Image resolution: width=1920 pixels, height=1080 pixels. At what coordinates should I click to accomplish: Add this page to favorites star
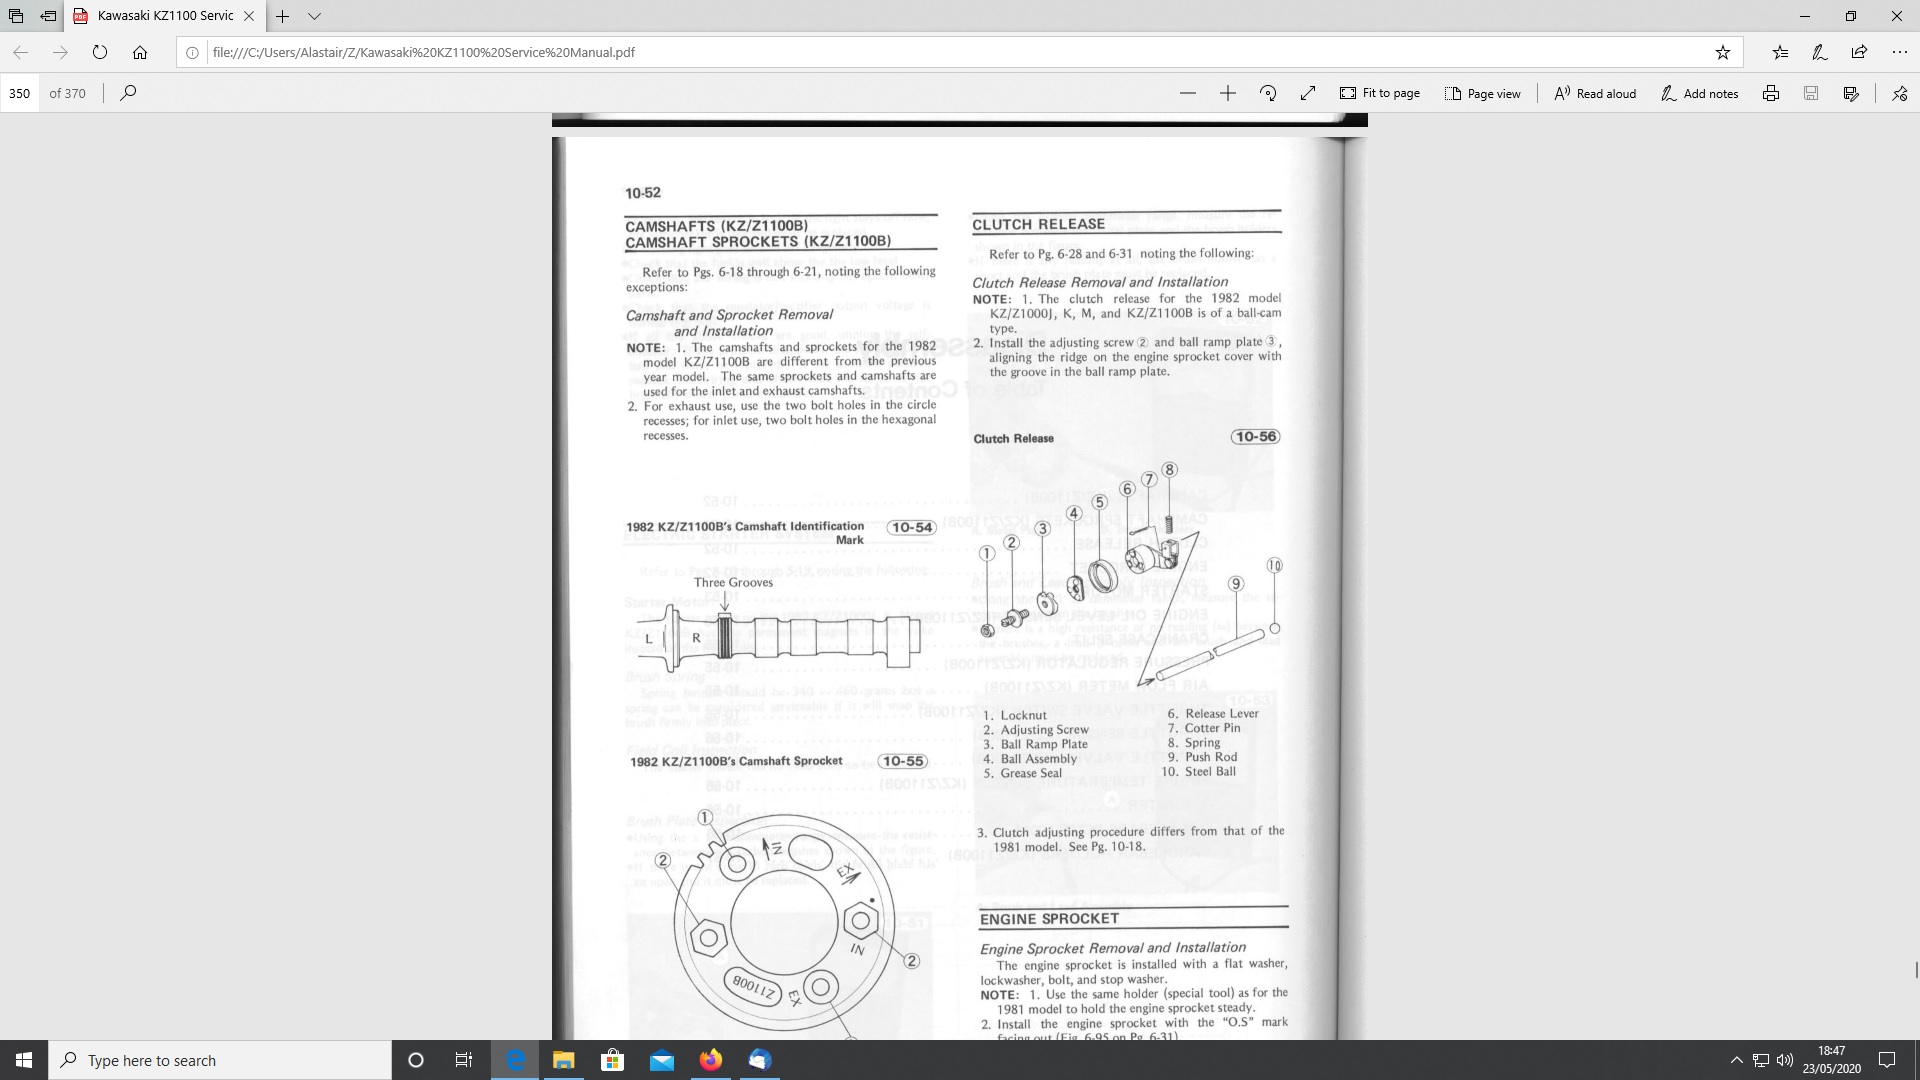[1722, 52]
